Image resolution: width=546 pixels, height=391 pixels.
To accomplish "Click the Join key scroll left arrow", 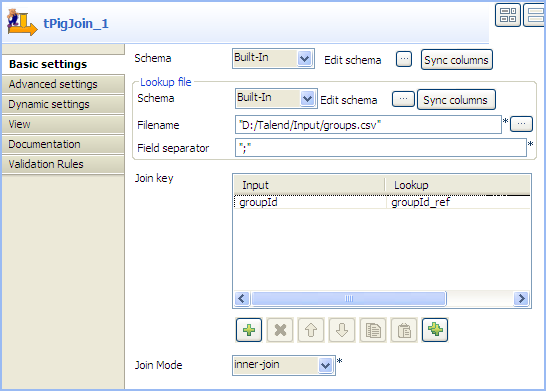I will (x=242, y=298).
